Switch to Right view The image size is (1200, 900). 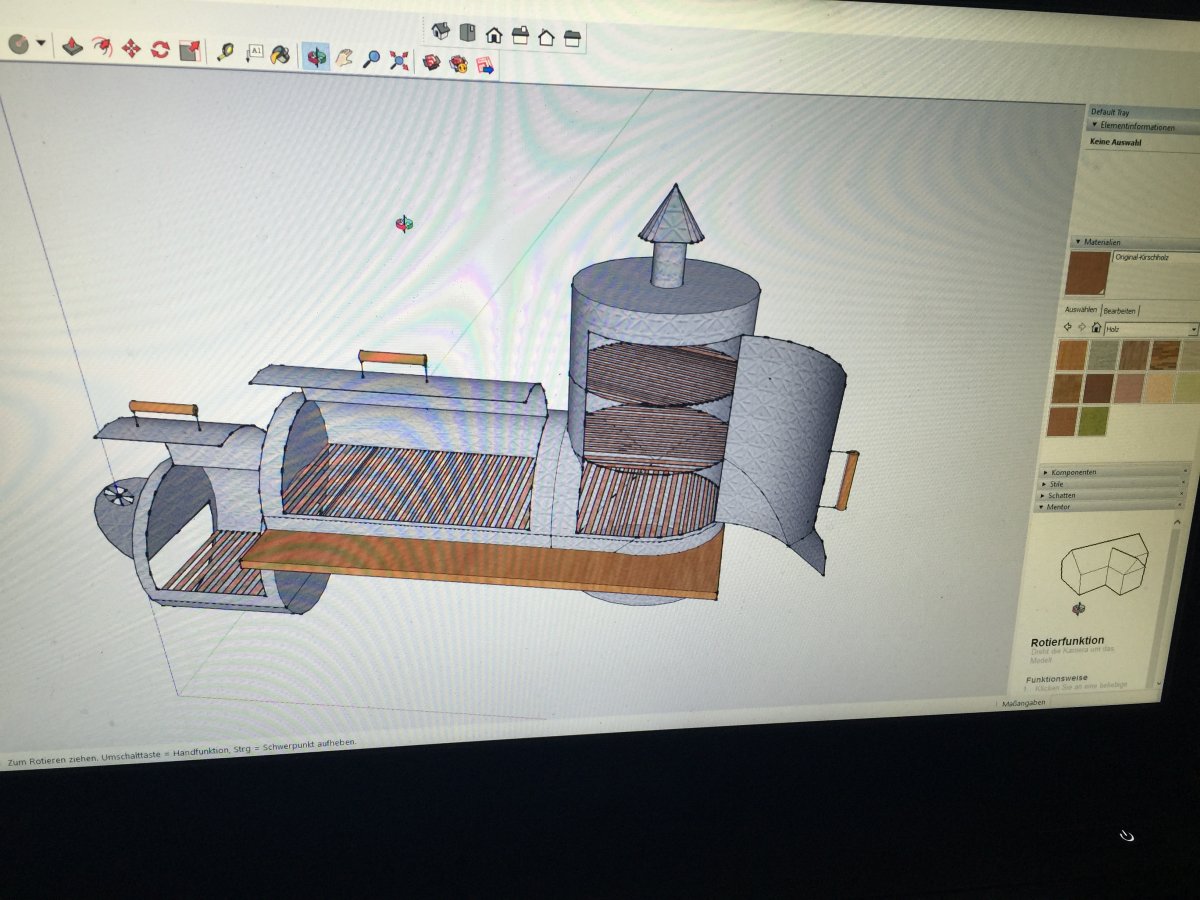[520, 36]
